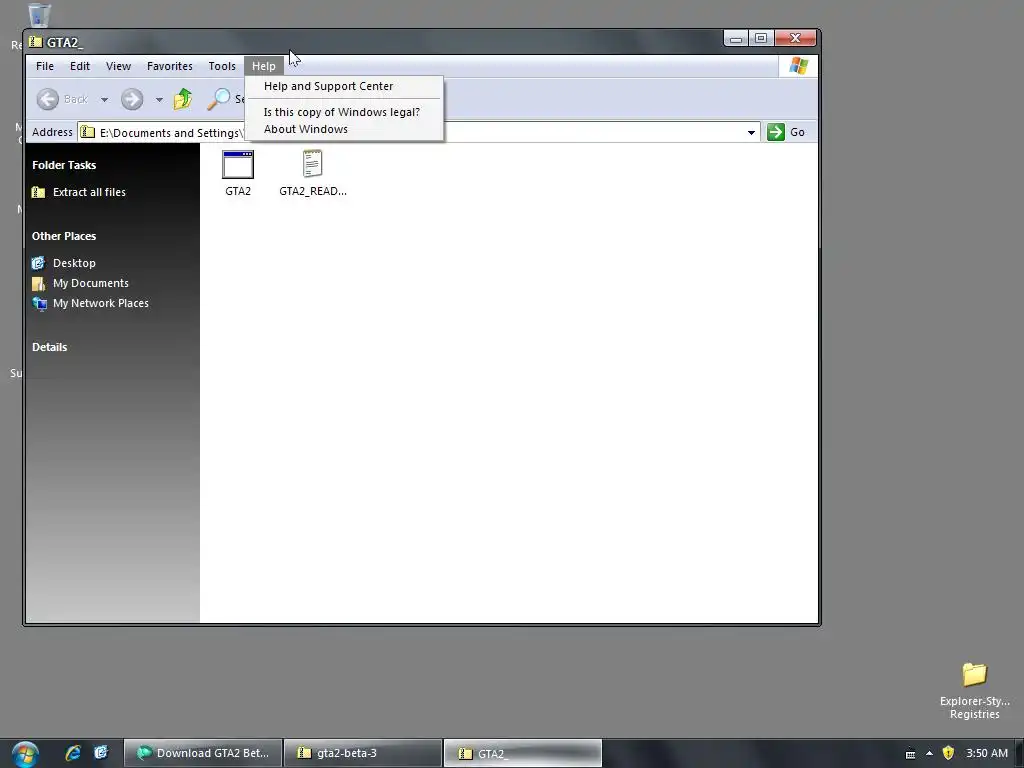Click the Extract all files folder icon

39,192
